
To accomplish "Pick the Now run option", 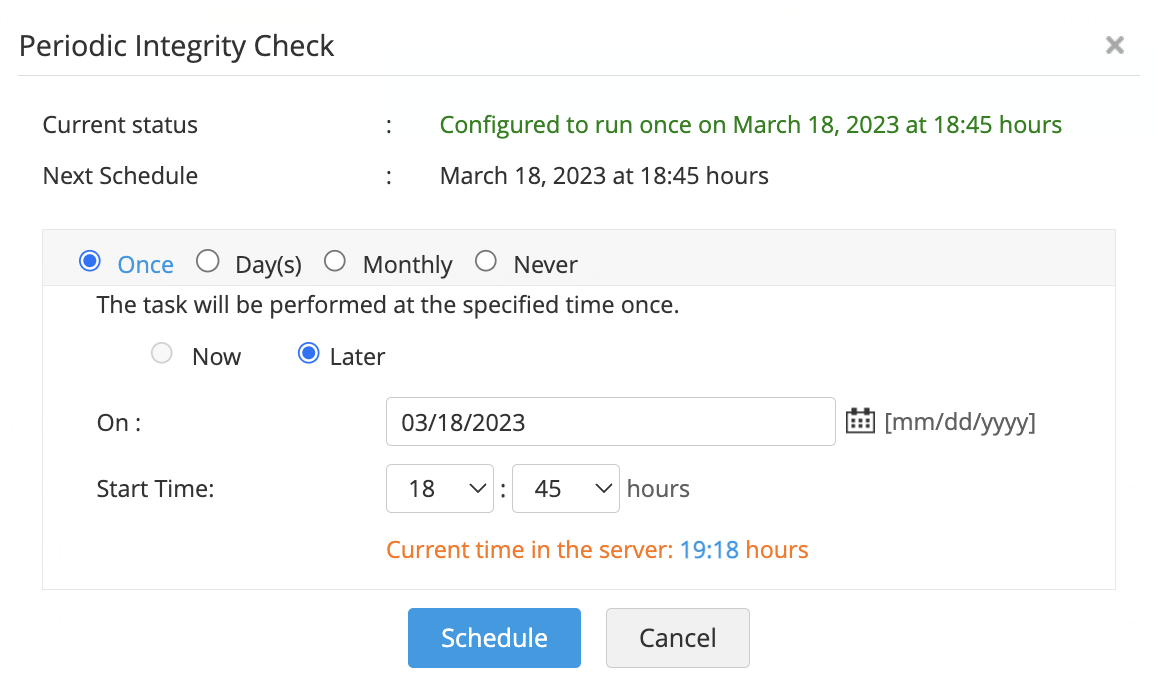I will (162, 354).
